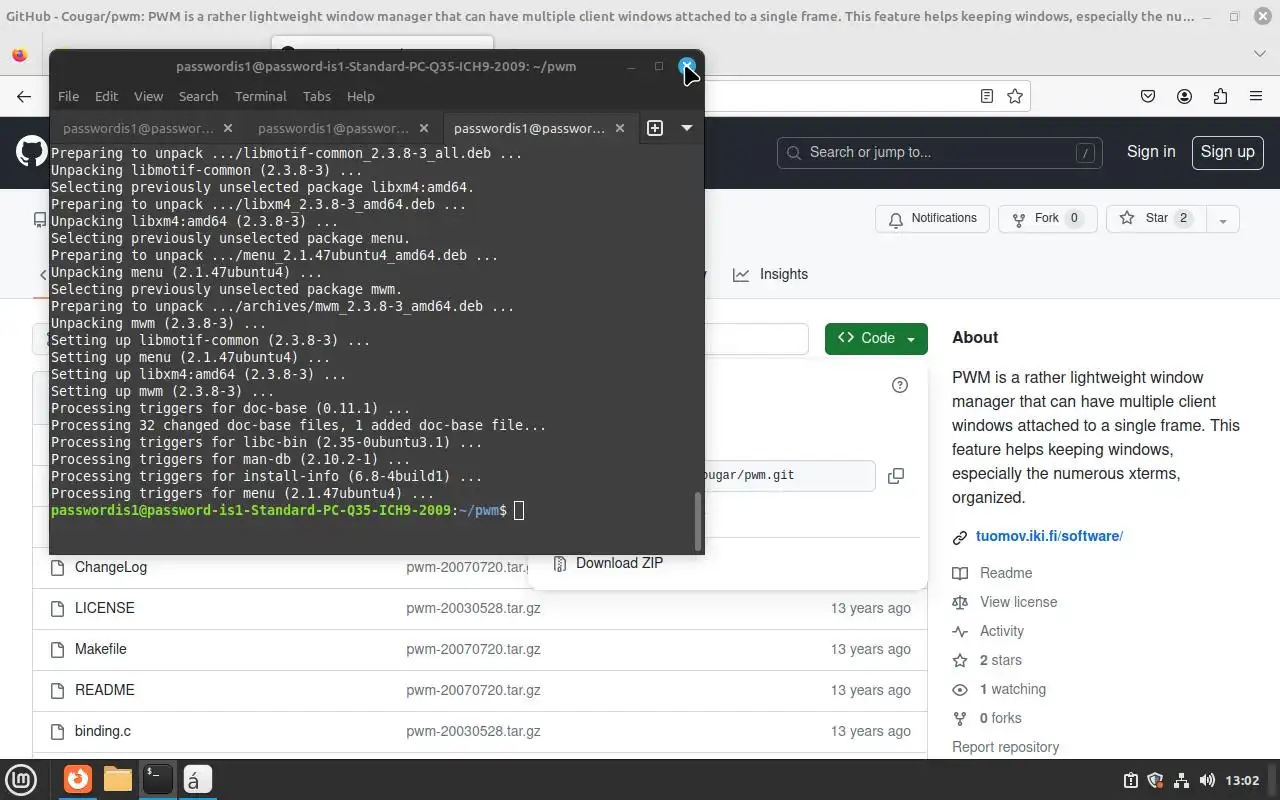This screenshot has height=800, width=1280.
Task: Click the clone help question icon
Action: pyautogui.click(x=900, y=385)
